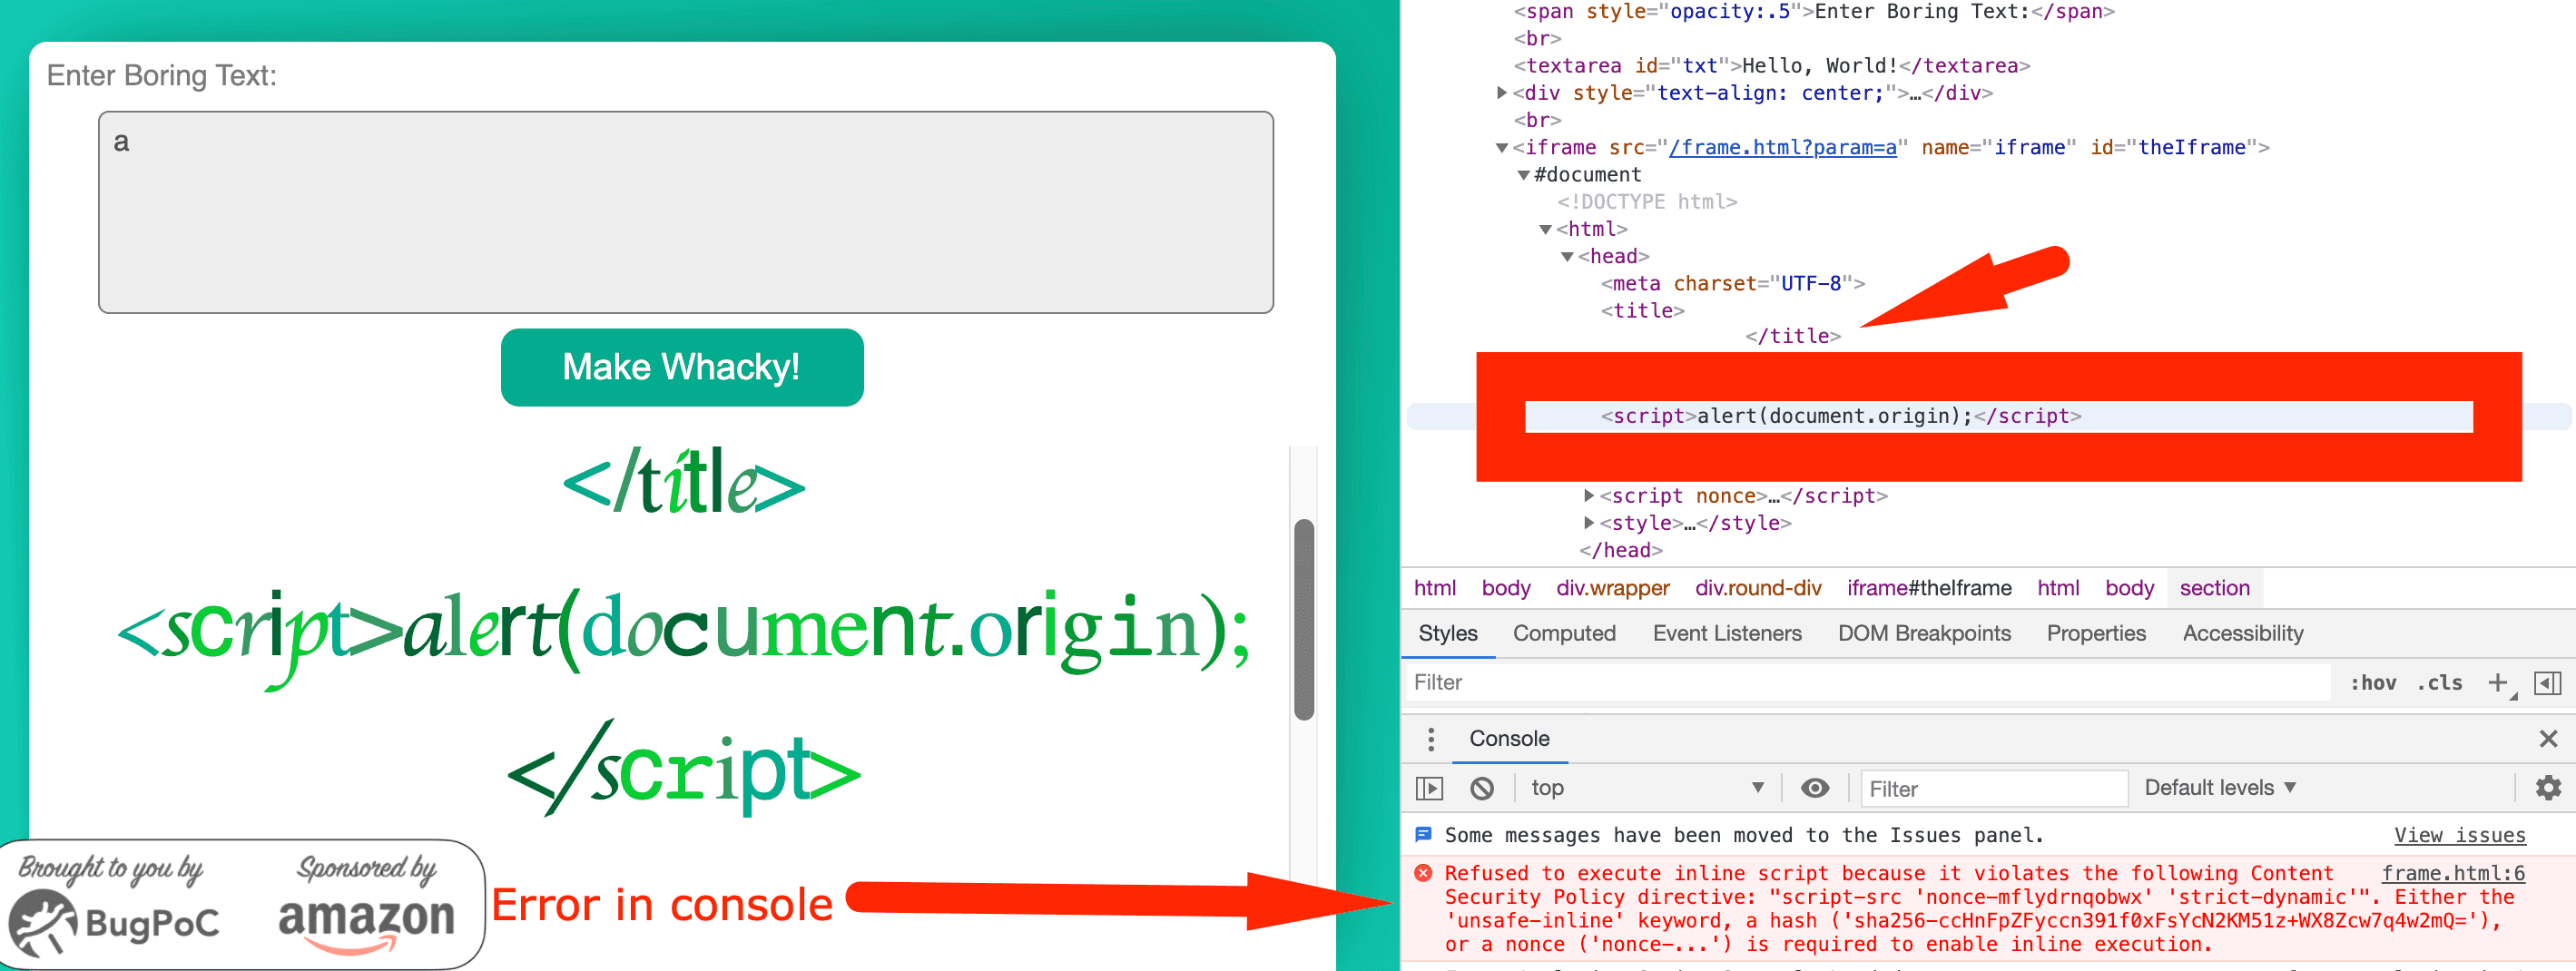Switch to the Computed tab
Image resolution: width=2576 pixels, height=971 pixels.
(x=1565, y=633)
